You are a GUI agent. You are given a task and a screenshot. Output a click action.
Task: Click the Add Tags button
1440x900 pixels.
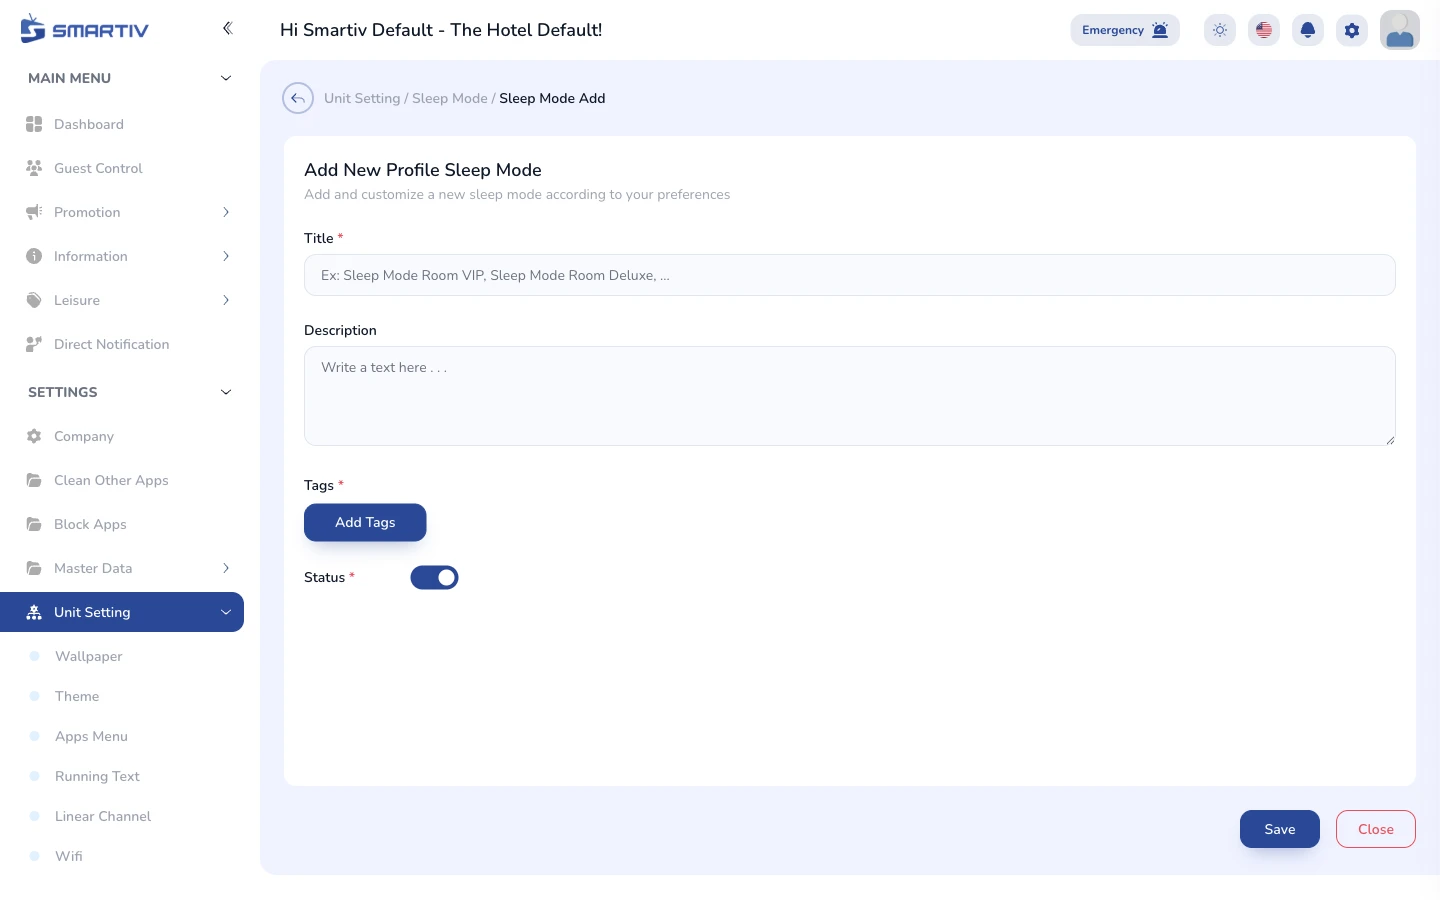(365, 522)
